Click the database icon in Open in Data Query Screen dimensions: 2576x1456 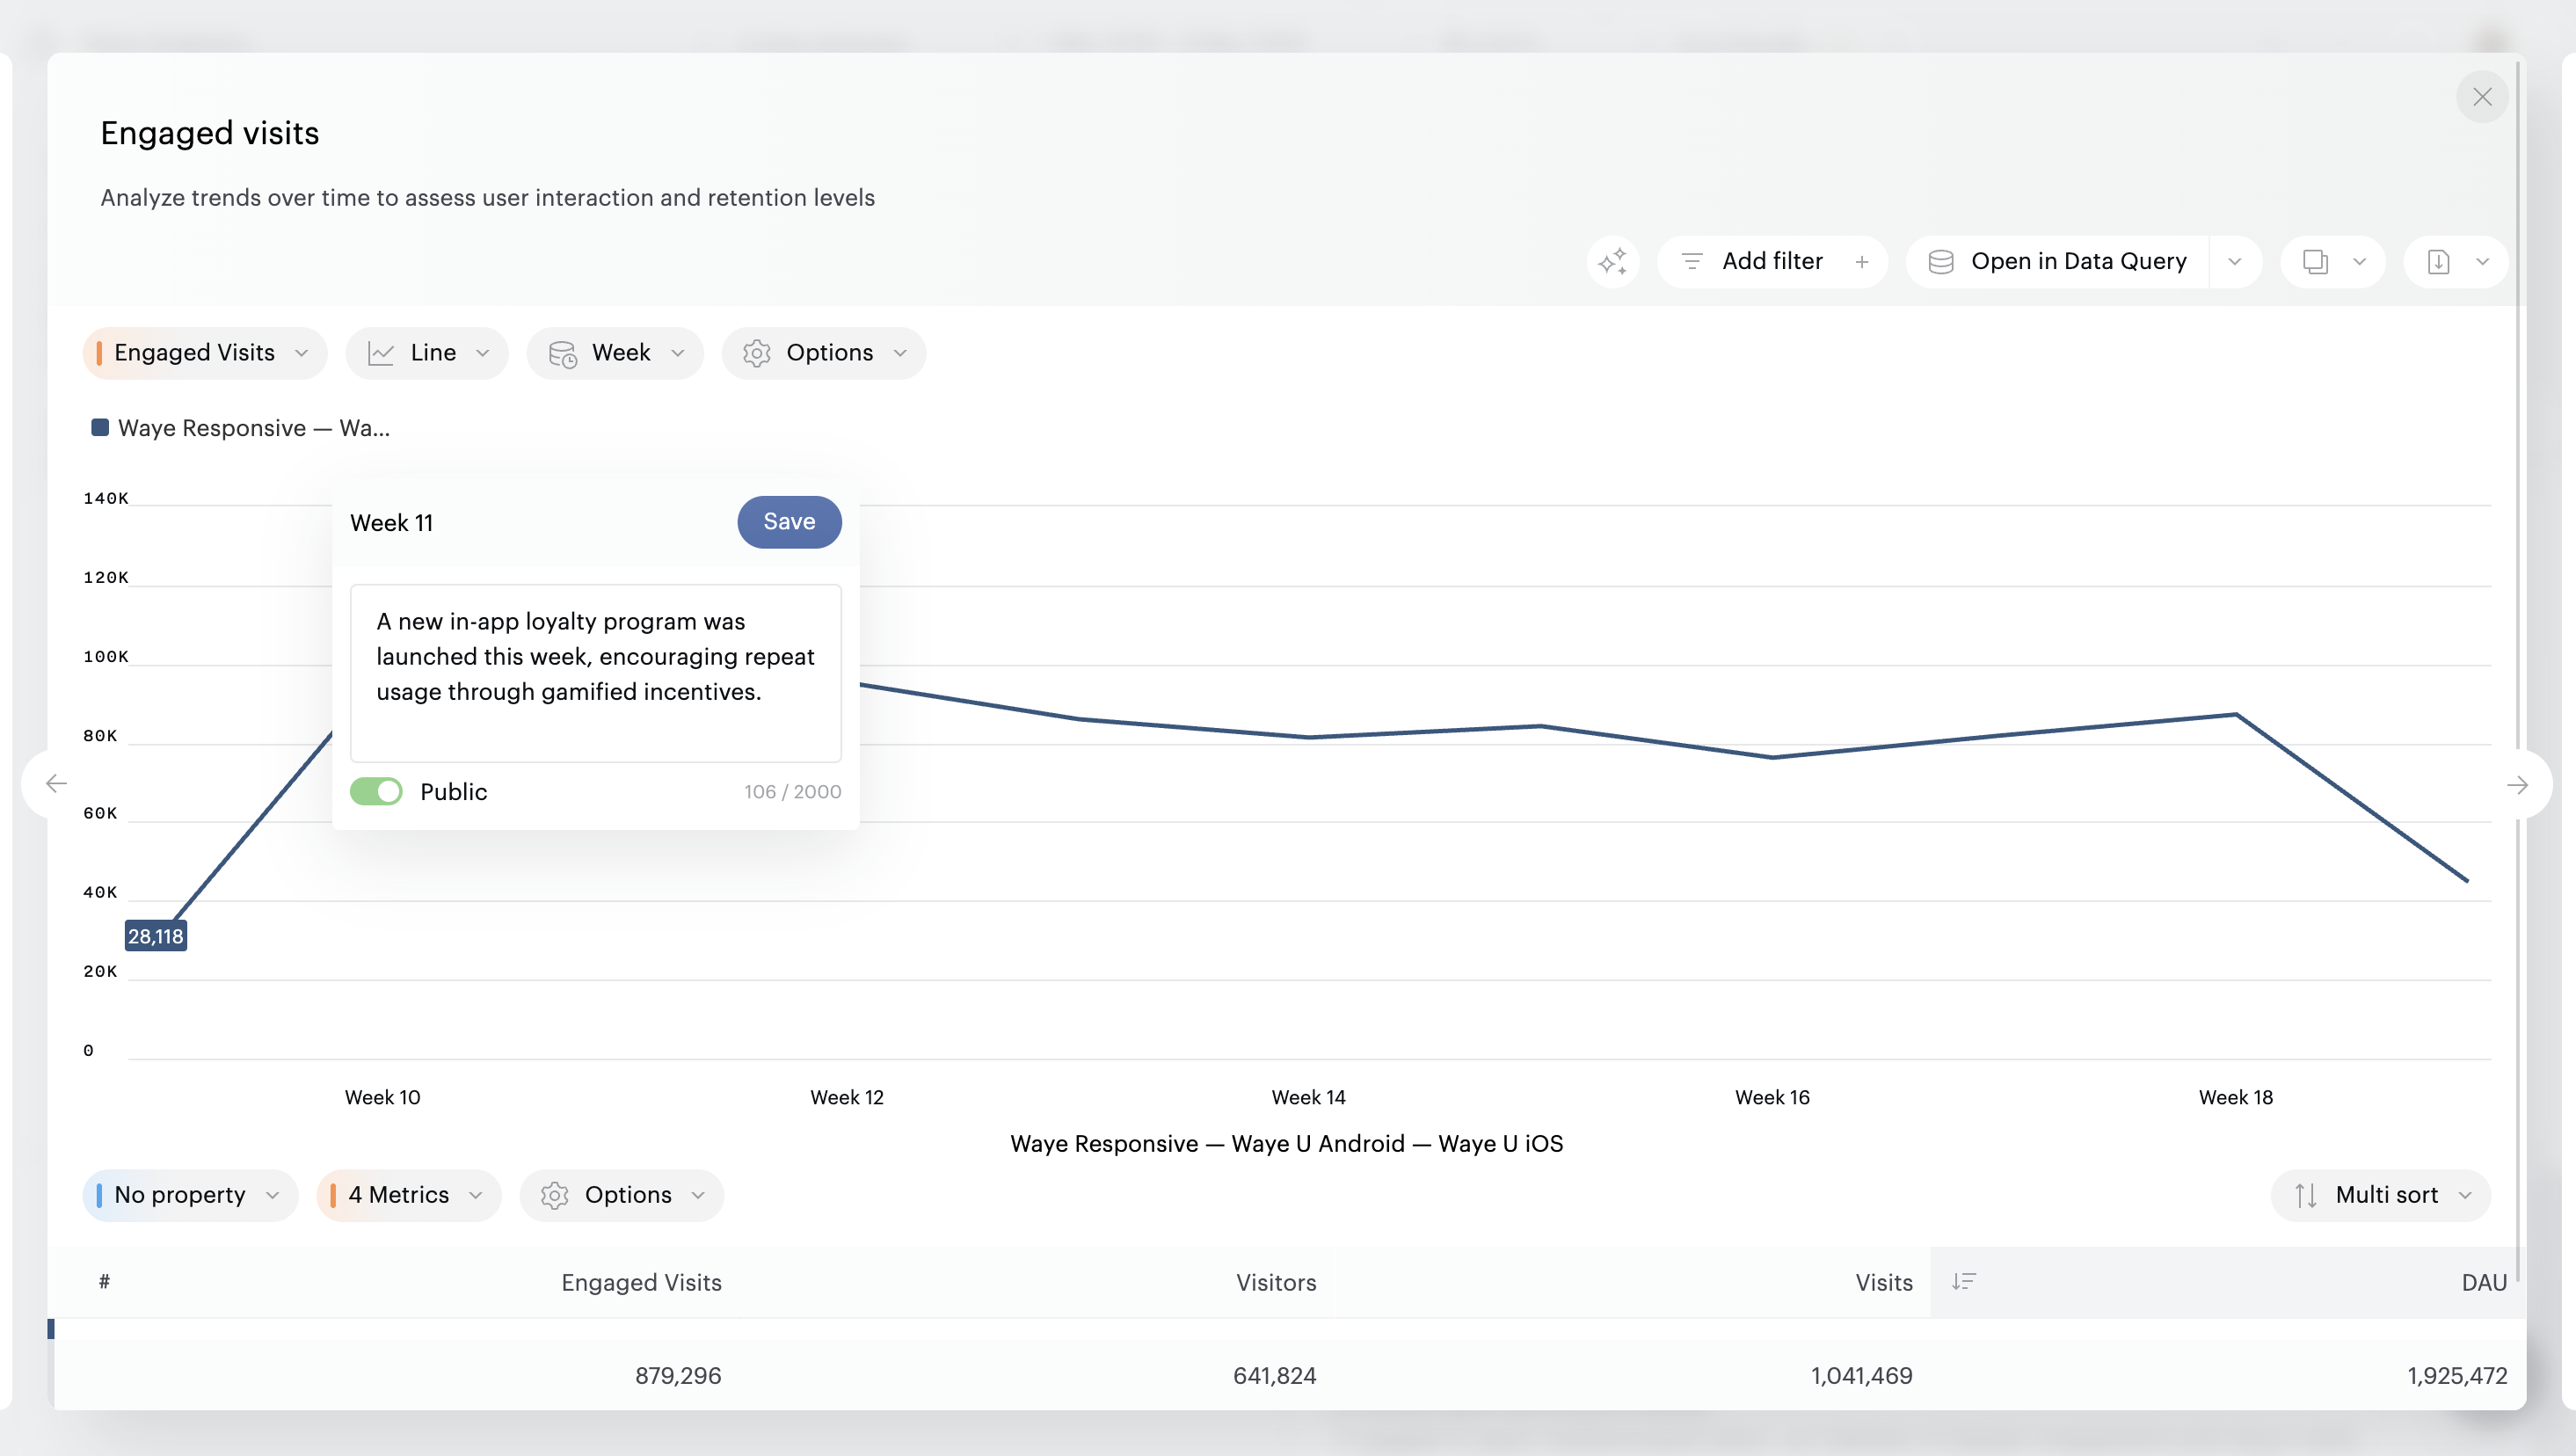(x=1940, y=262)
